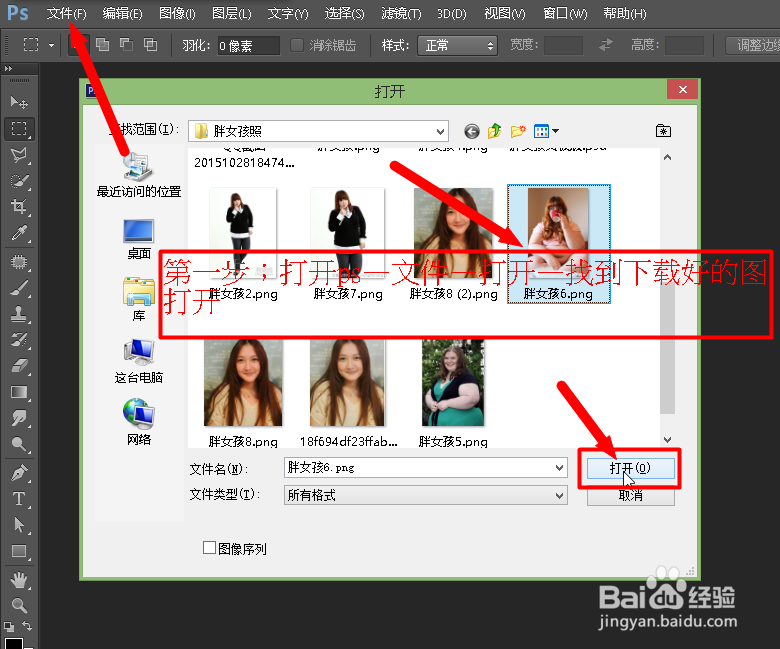Select the History Brush tool
Image resolution: width=780 pixels, height=649 pixels.
pyautogui.click(x=19, y=340)
